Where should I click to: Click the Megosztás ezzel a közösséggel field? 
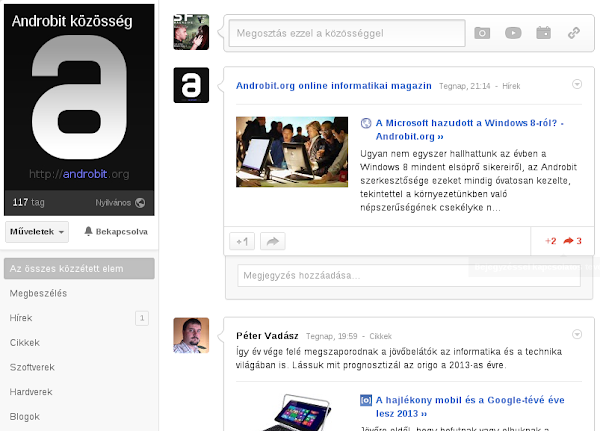tap(347, 33)
